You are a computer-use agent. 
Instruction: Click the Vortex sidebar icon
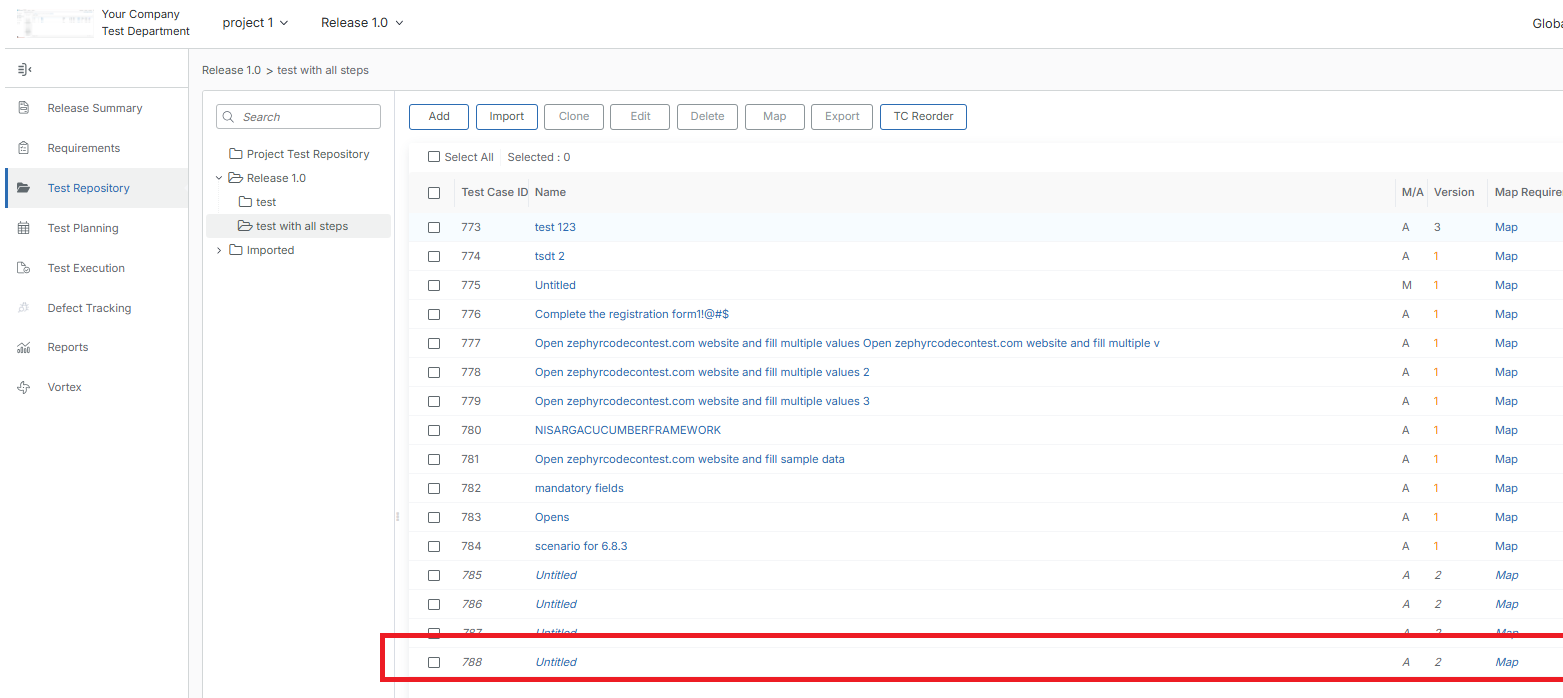coord(24,387)
